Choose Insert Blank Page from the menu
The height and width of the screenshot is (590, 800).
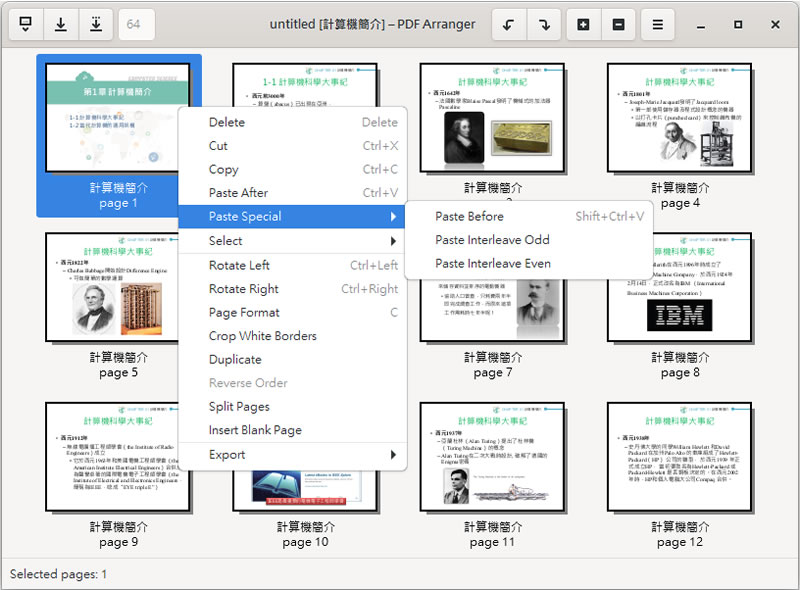click(255, 431)
